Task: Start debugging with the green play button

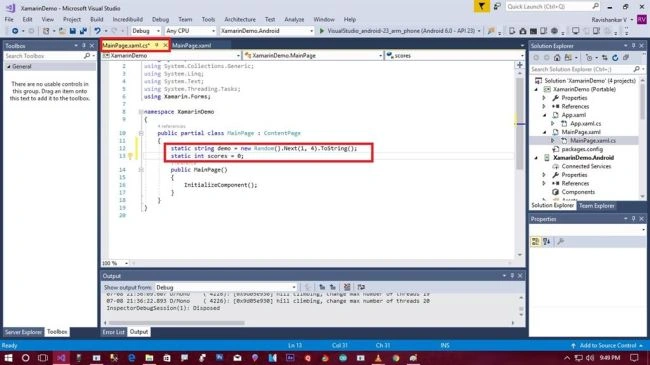Action: tap(321, 31)
